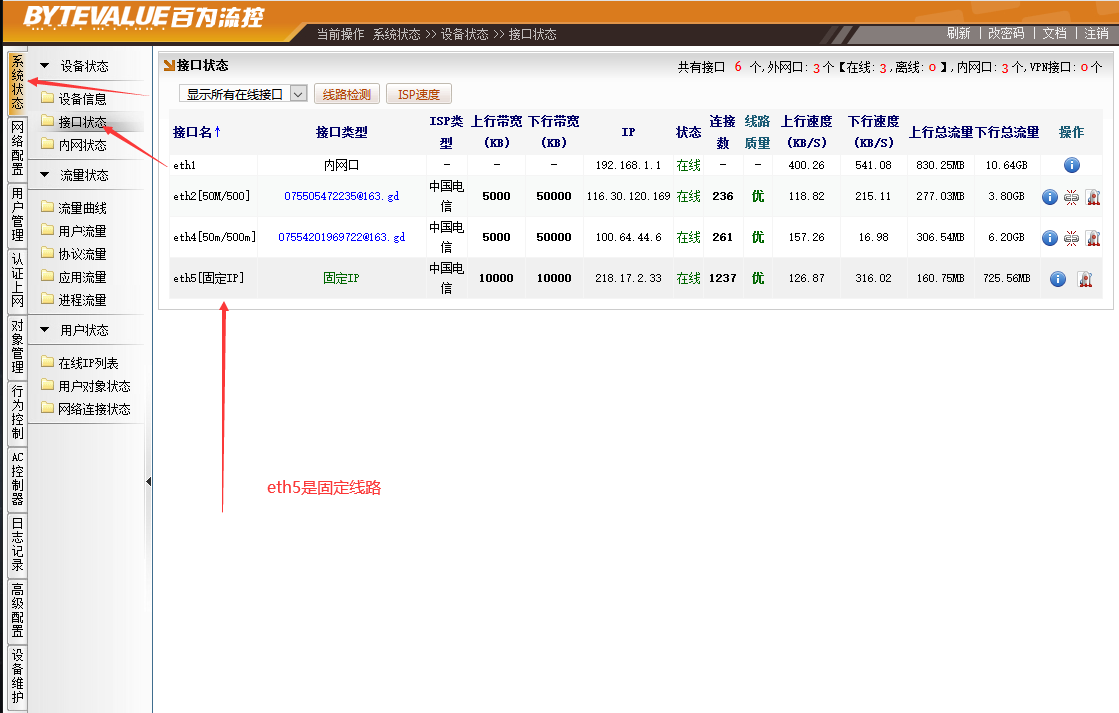
Task: Click the line test icon for eth5
Action: (x=1084, y=279)
